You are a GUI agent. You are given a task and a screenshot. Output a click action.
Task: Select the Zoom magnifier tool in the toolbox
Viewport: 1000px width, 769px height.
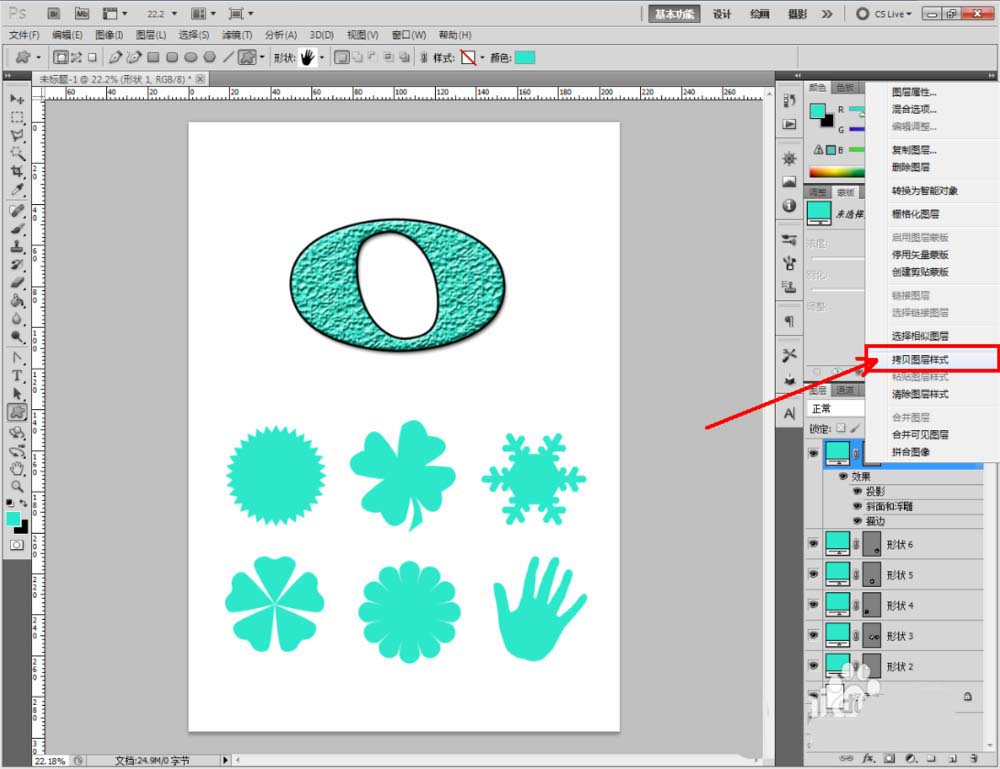pos(17,487)
